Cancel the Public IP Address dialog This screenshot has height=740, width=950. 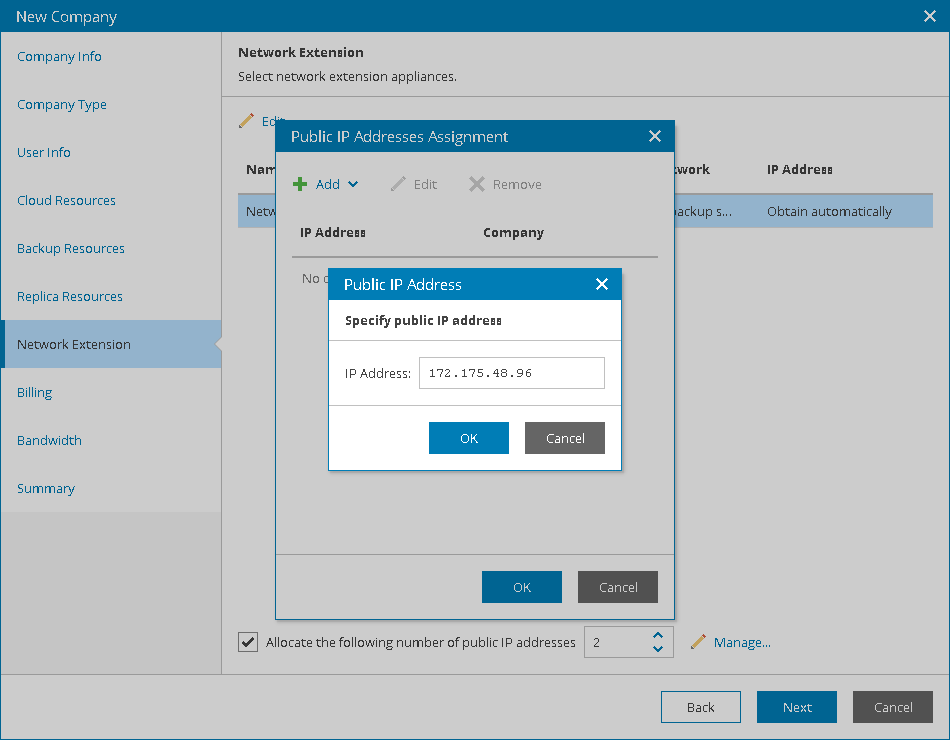pos(565,438)
